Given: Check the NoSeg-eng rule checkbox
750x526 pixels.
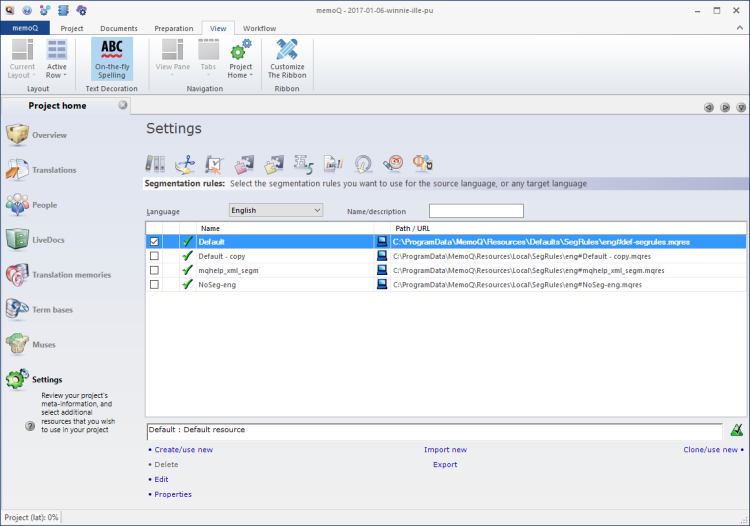Looking at the screenshot, I should tap(154, 285).
